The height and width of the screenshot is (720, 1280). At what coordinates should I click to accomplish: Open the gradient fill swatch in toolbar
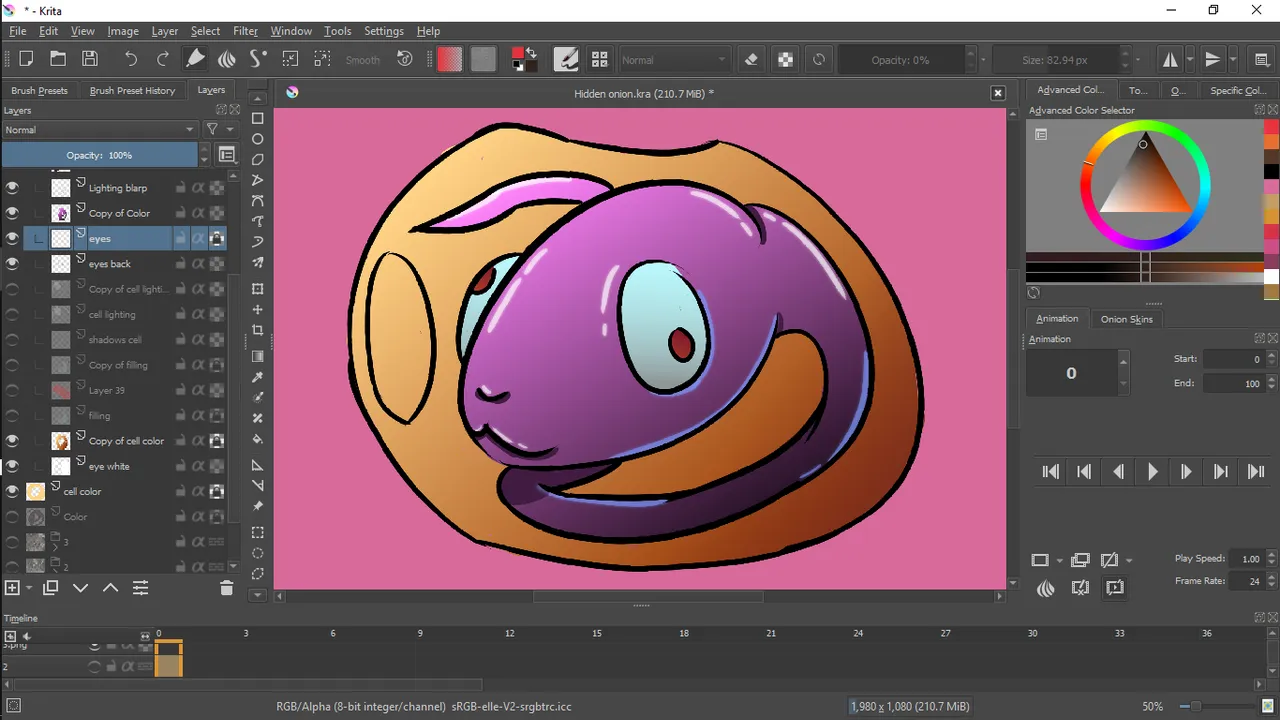(x=450, y=59)
